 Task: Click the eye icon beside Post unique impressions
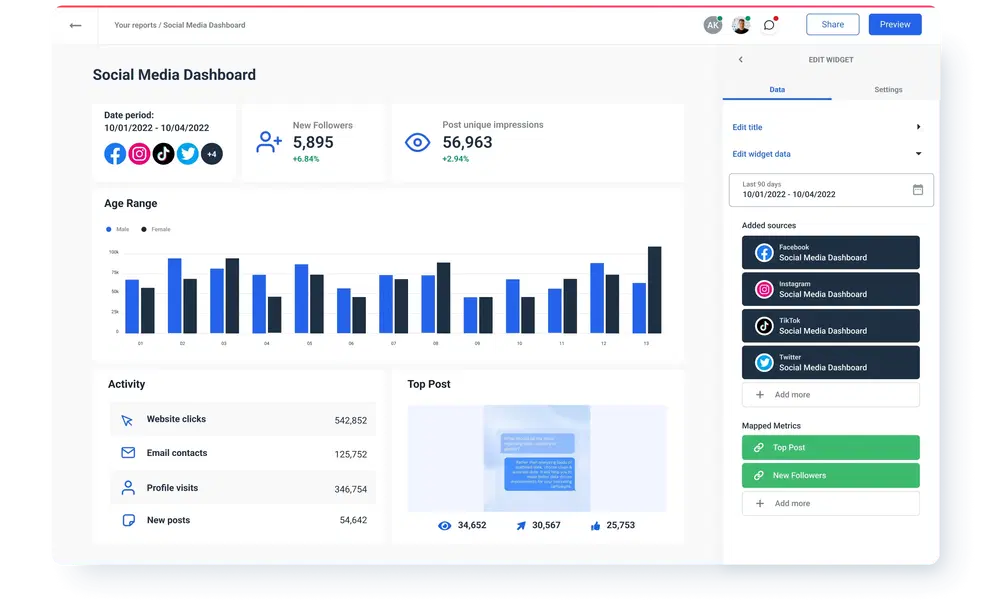click(417, 142)
